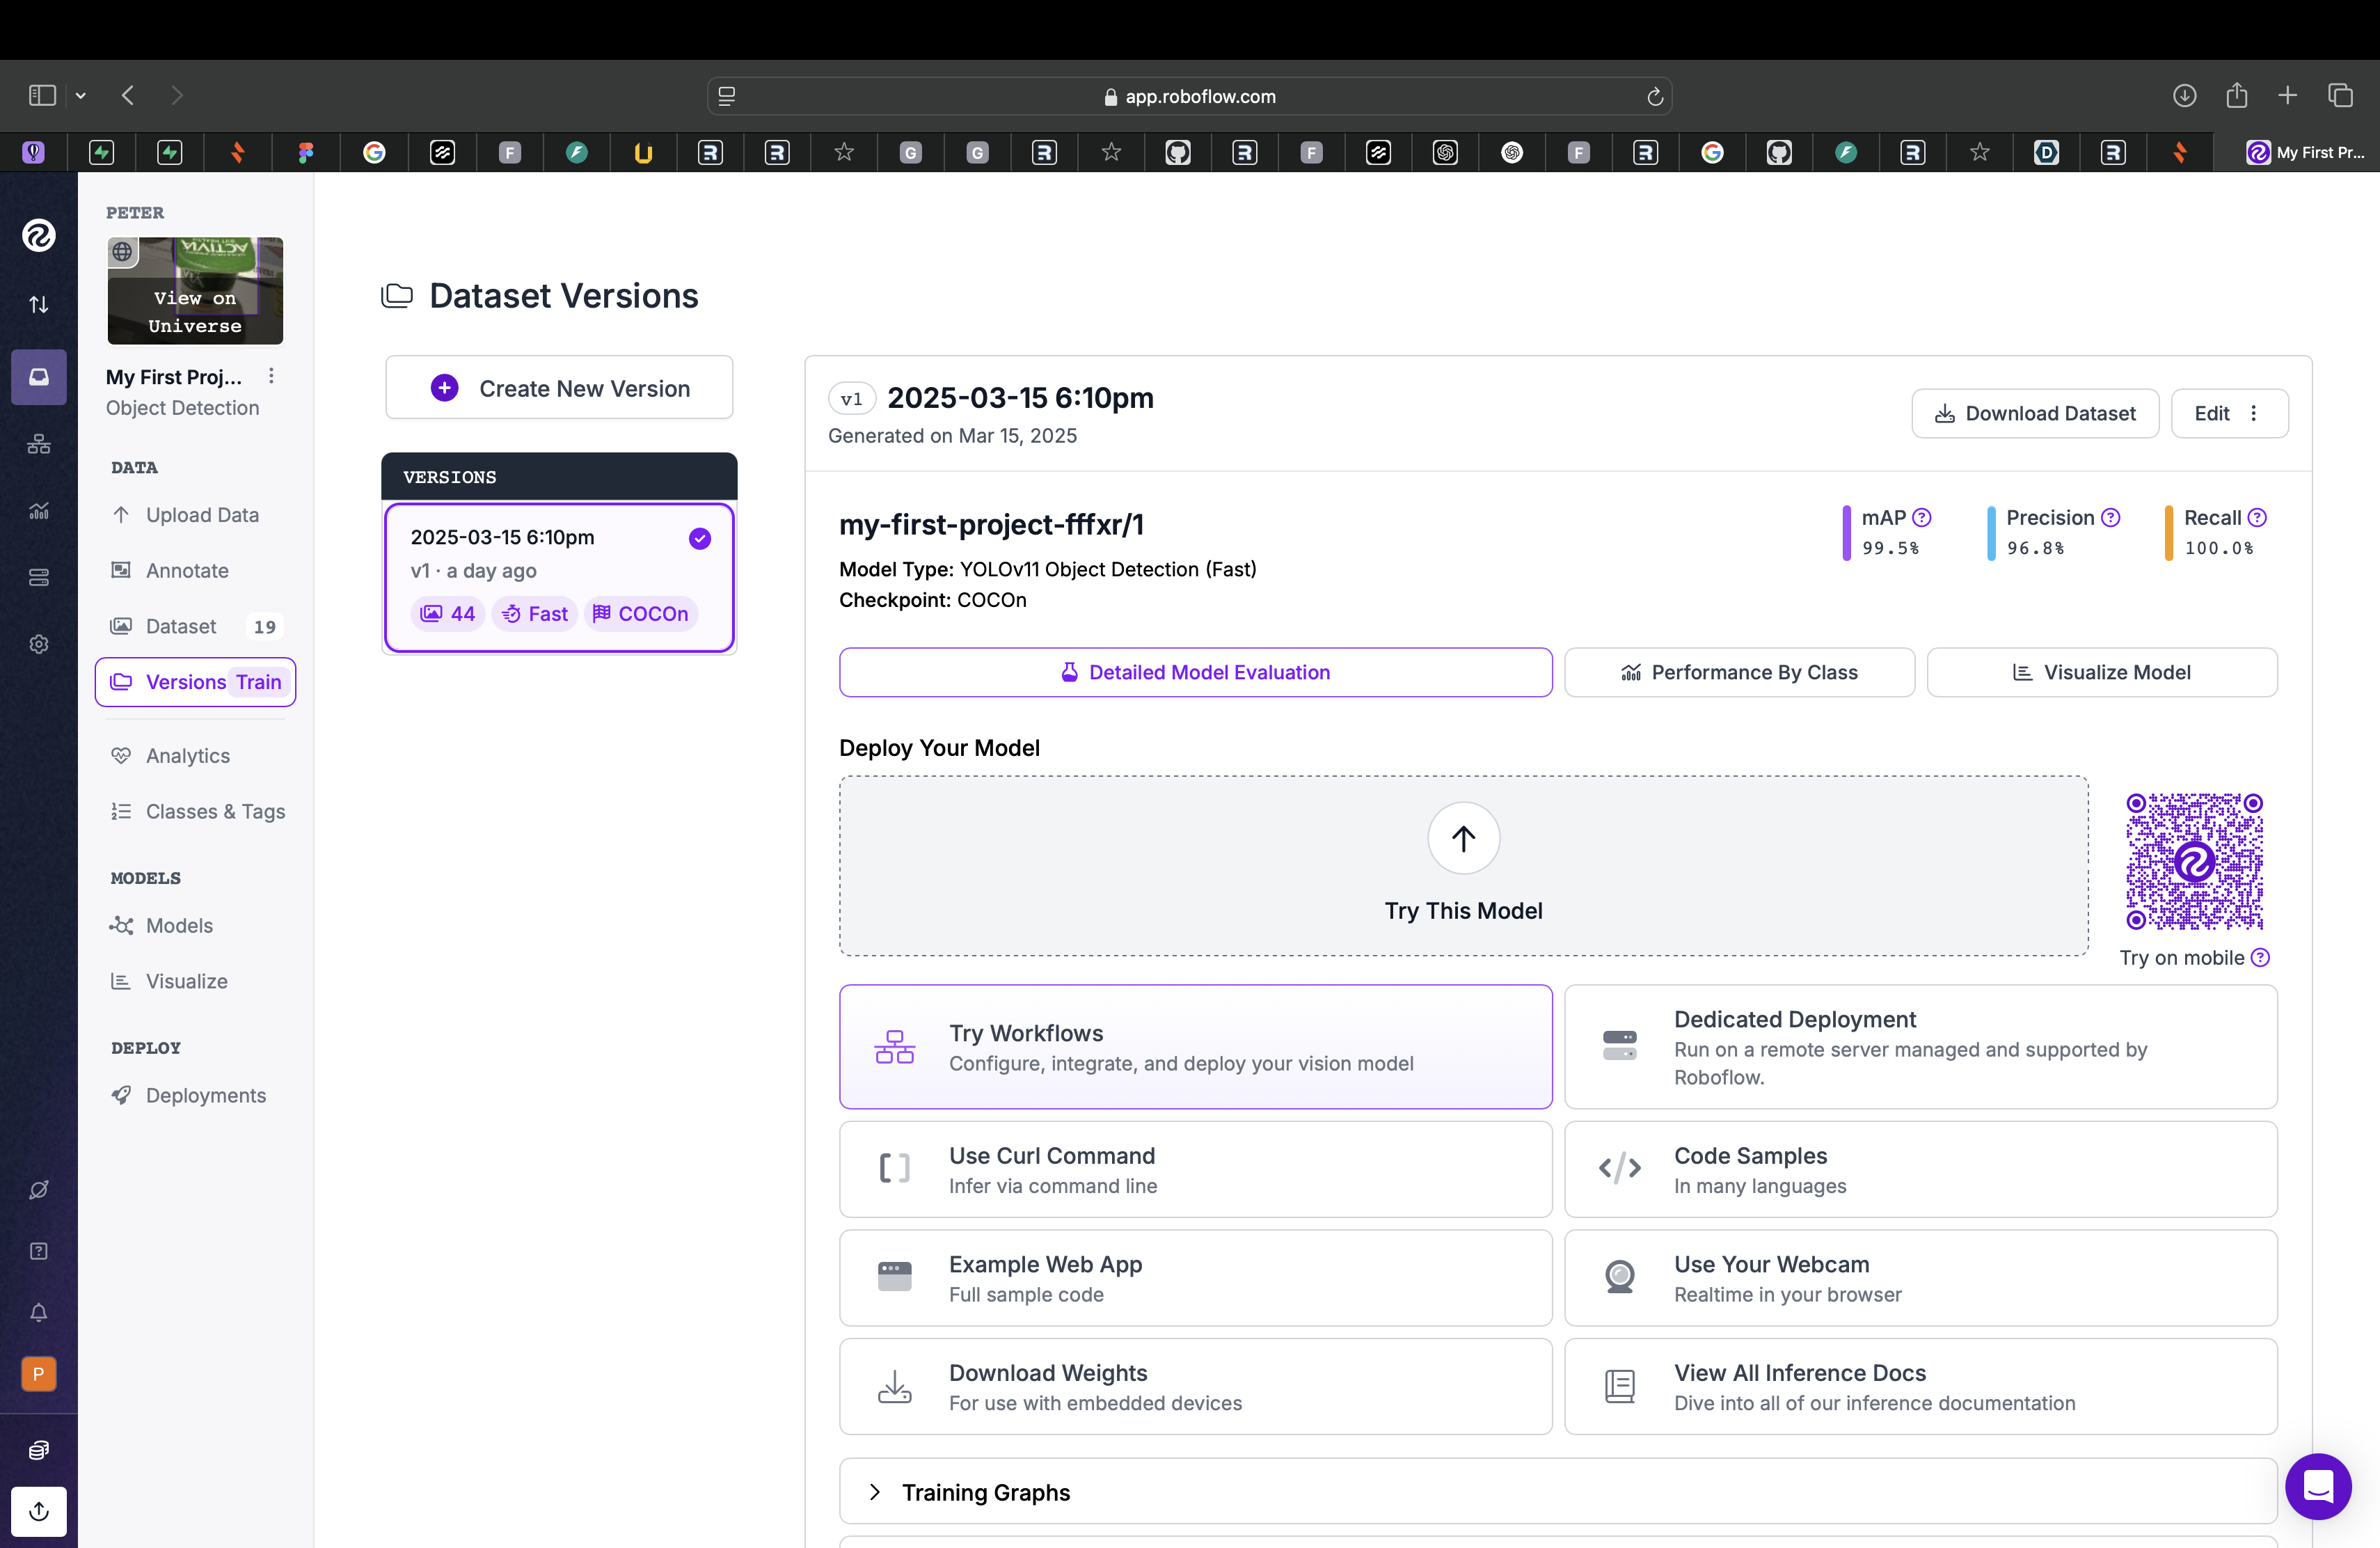
Task: Click the monitoring chart icon in the left rail
Action: (x=38, y=511)
